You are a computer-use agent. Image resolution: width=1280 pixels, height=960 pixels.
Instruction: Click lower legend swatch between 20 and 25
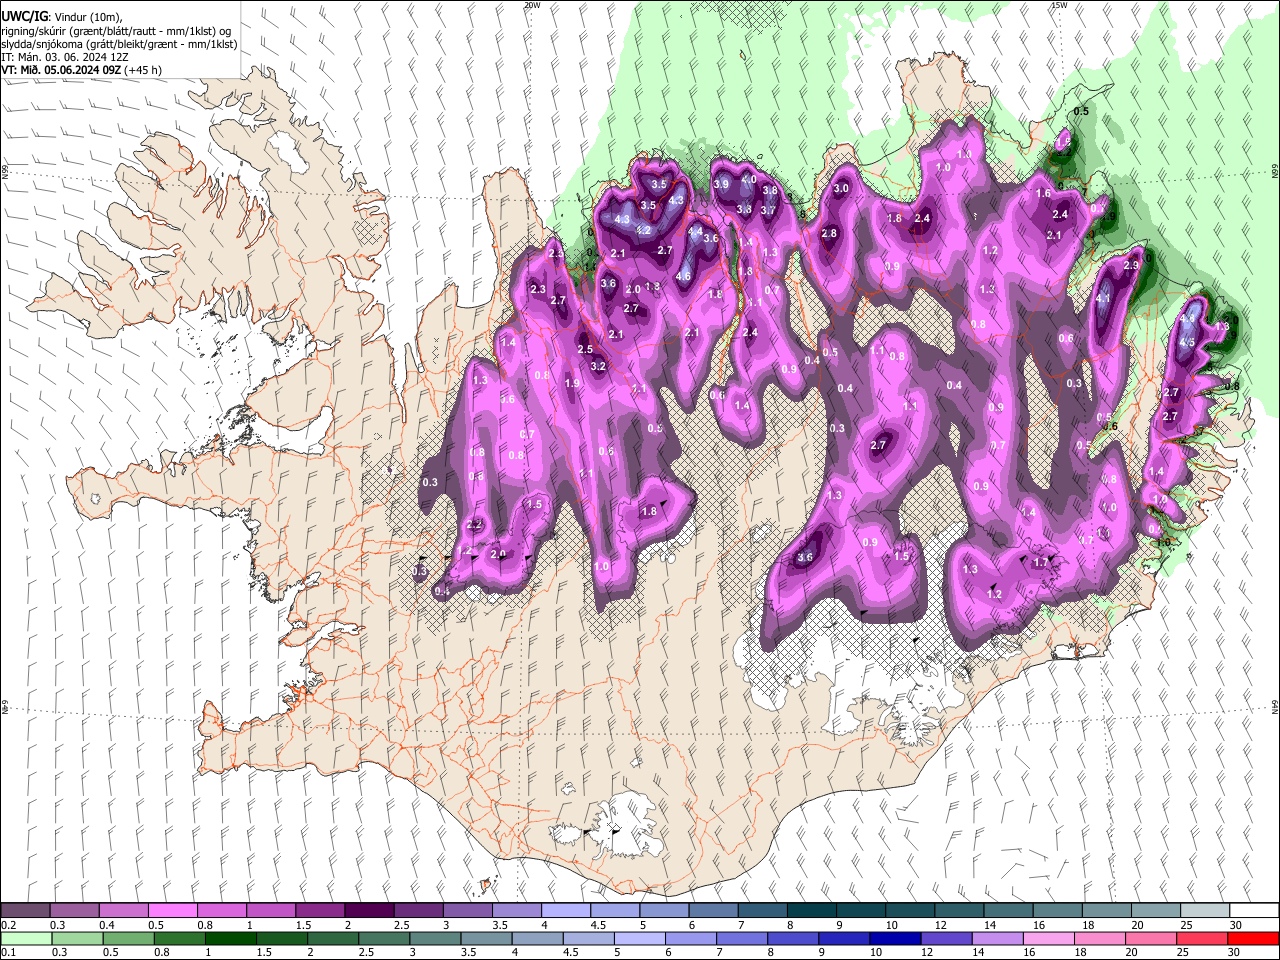1149,938
